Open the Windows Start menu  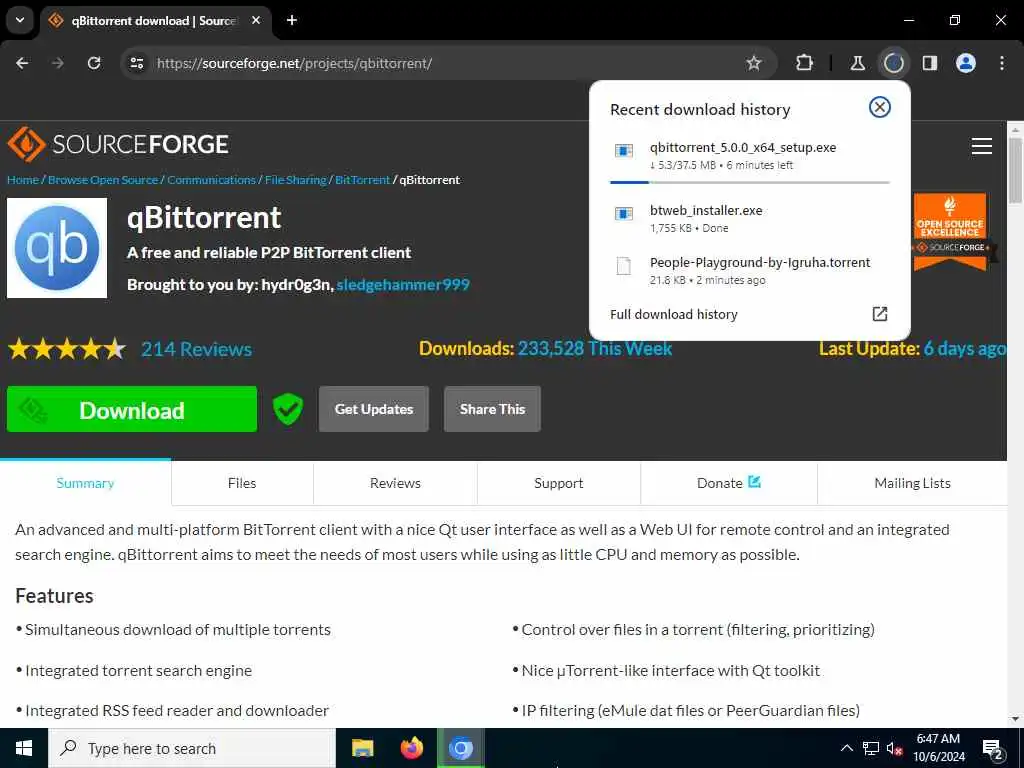[24, 748]
